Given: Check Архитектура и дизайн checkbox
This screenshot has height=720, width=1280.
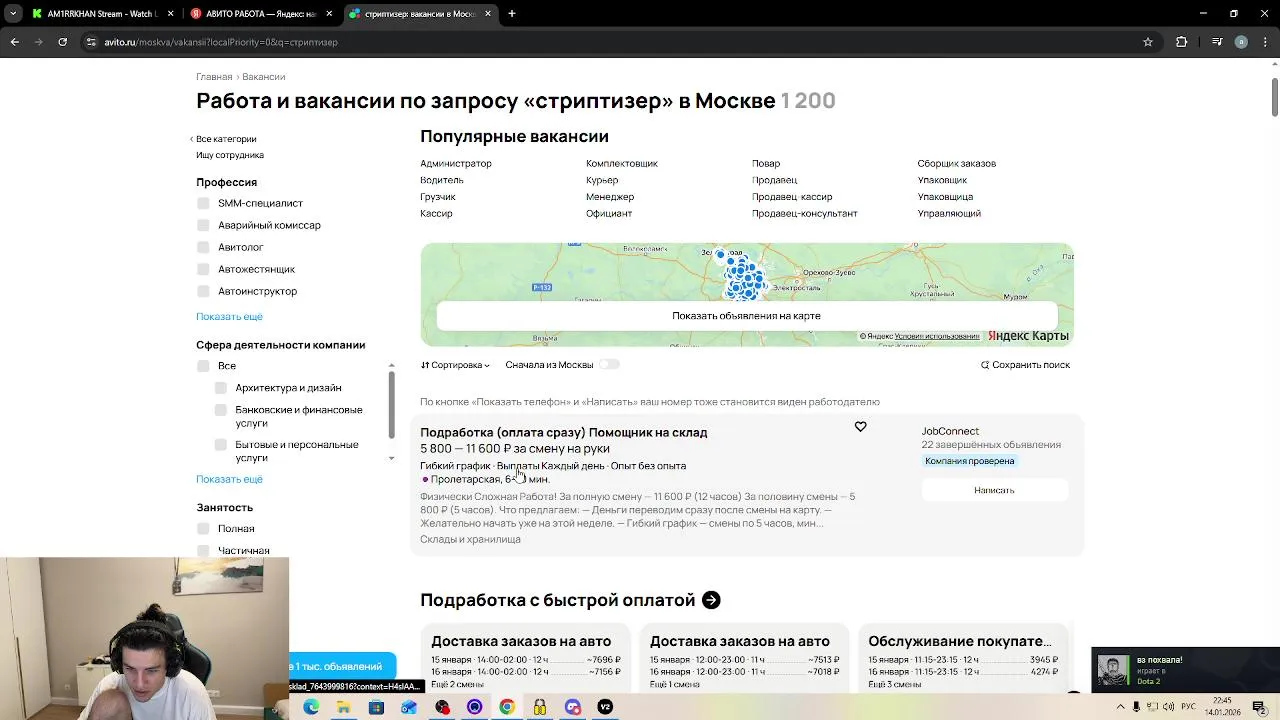Looking at the screenshot, I should click(221, 388).
